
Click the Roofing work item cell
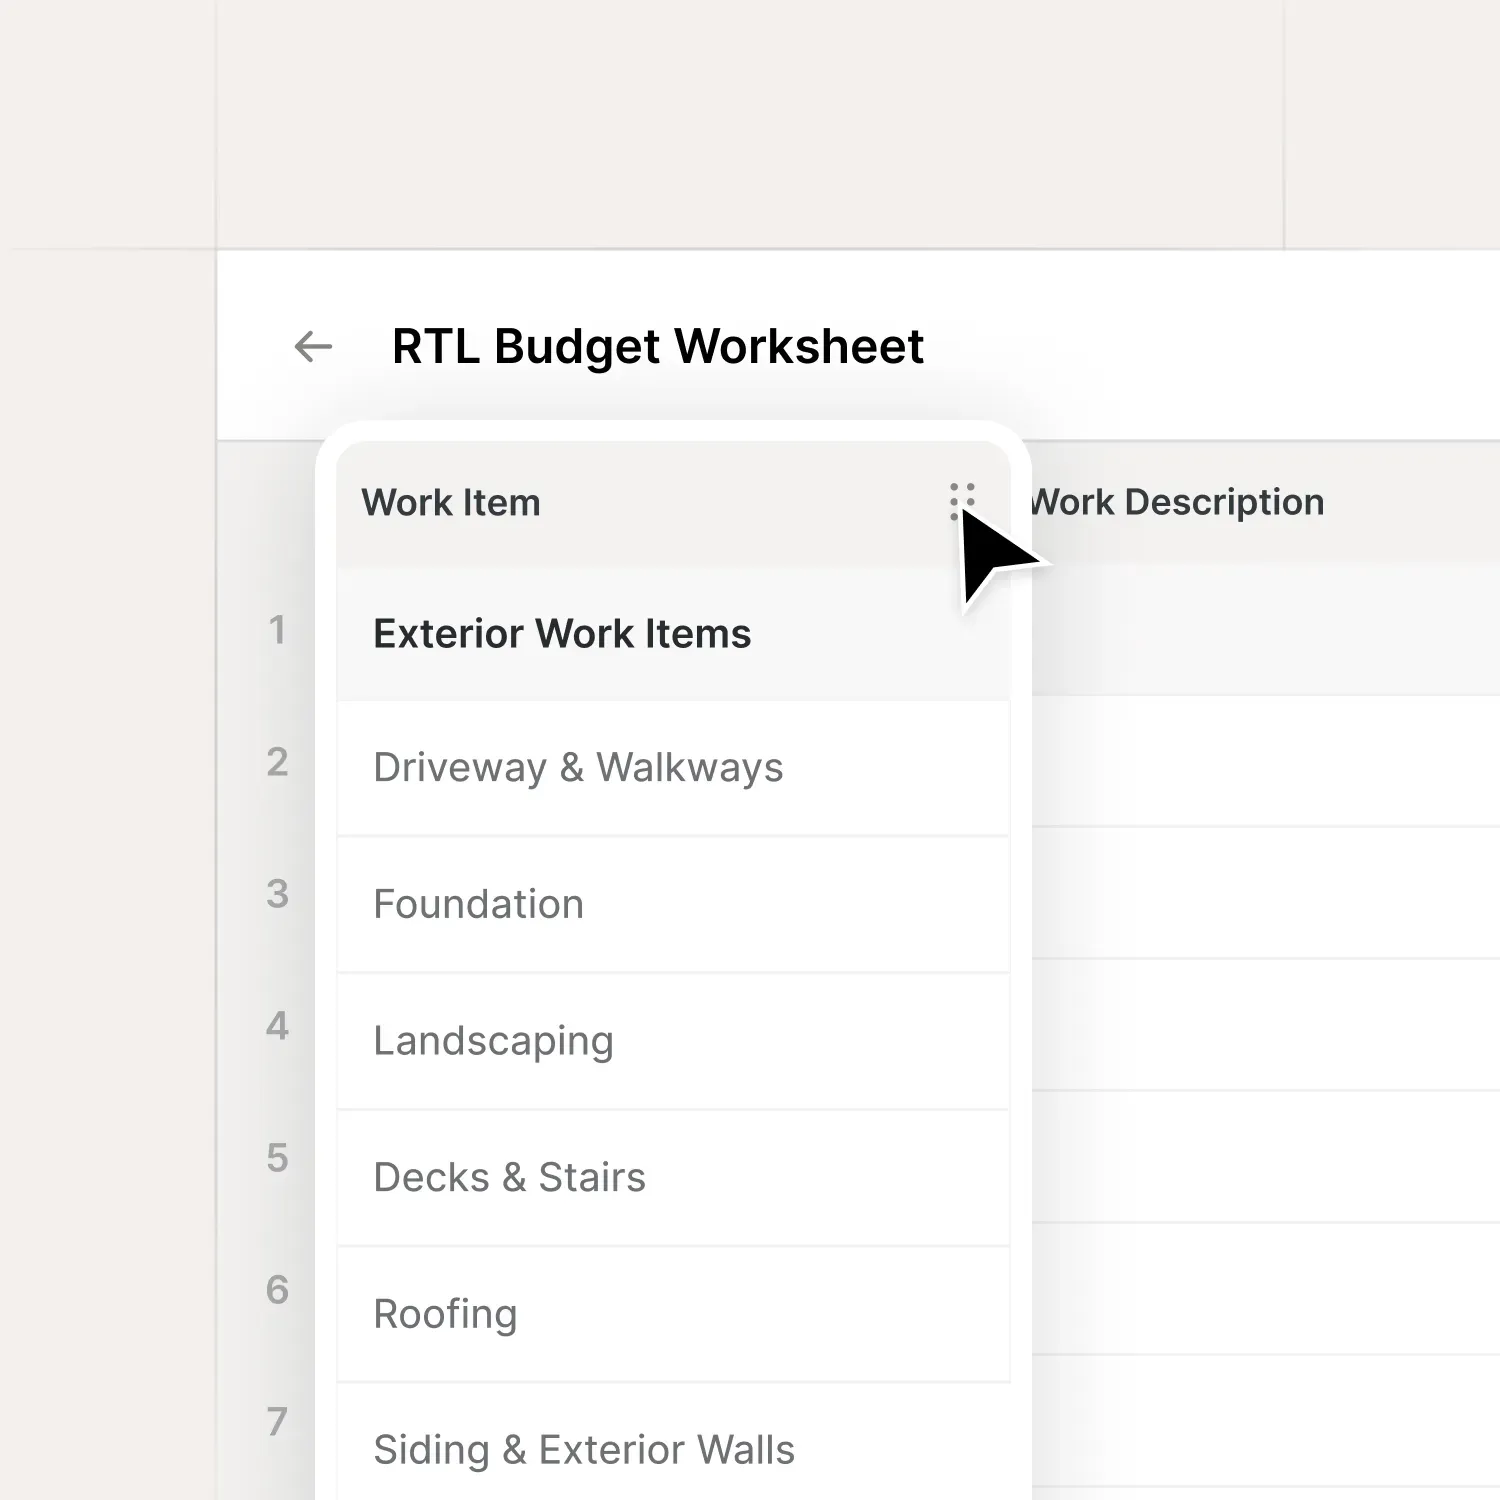(445, 1314)
